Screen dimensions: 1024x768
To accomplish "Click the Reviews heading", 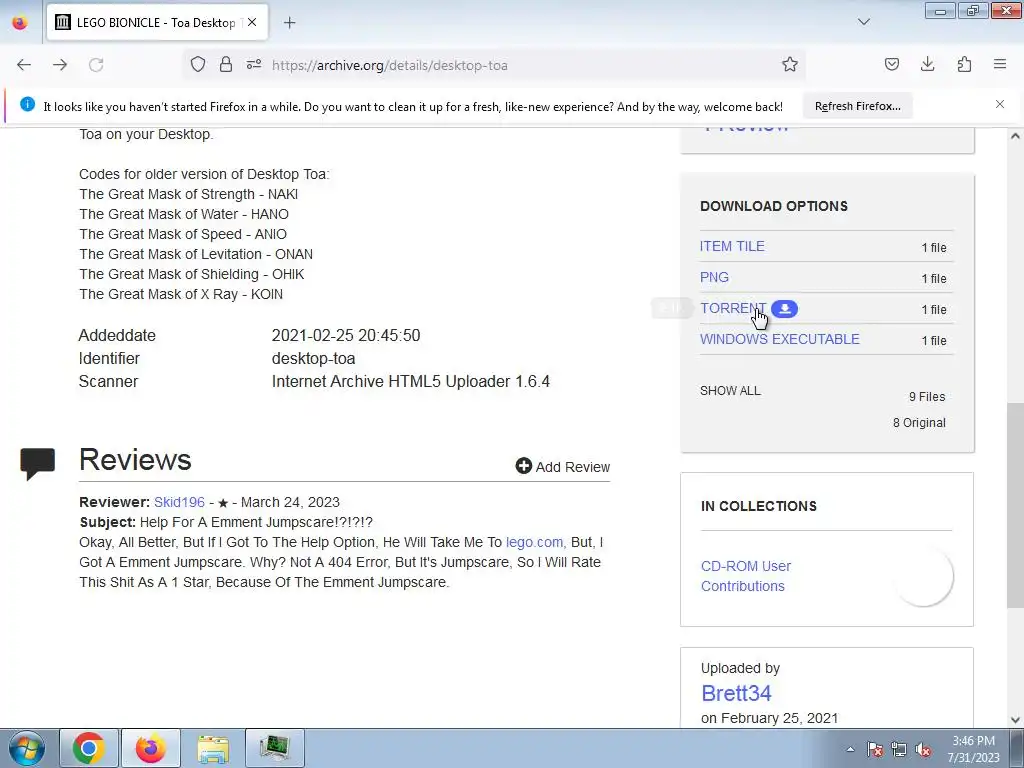I will pos(135,460).
